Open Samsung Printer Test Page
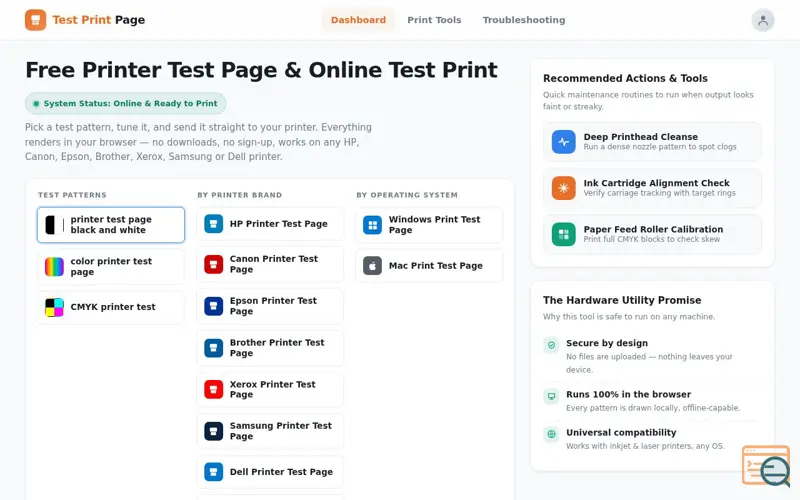 [x=270, y=431]
